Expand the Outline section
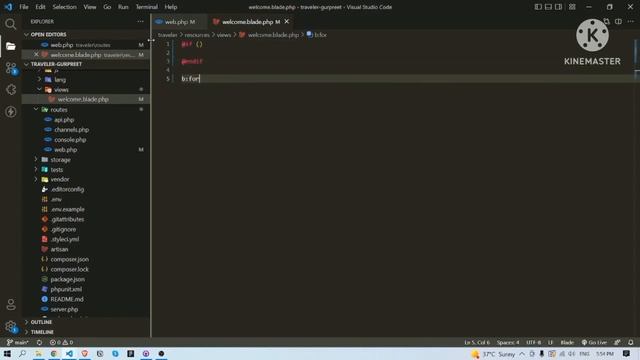Screen dimensions: 640x360 click(41, 322)
